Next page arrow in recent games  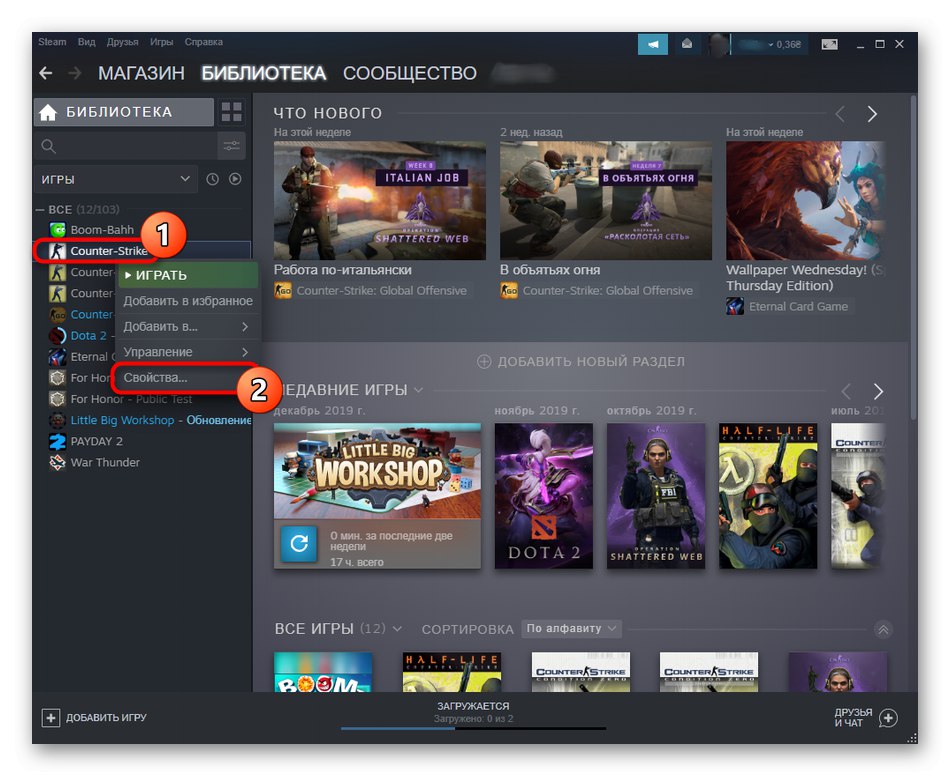click(x=878, y=391)
